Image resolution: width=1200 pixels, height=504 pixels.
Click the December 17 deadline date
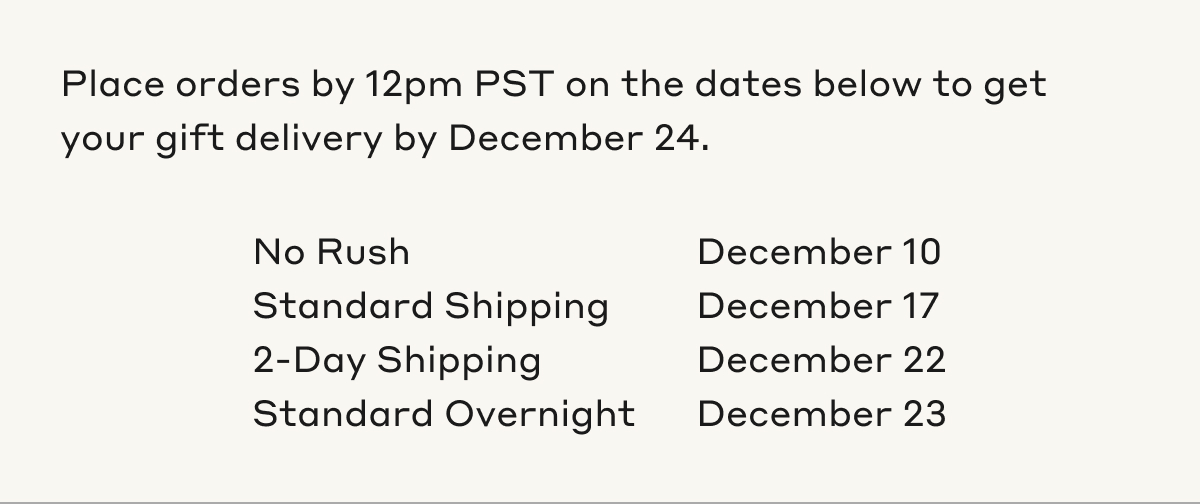[x=818, y=306]
